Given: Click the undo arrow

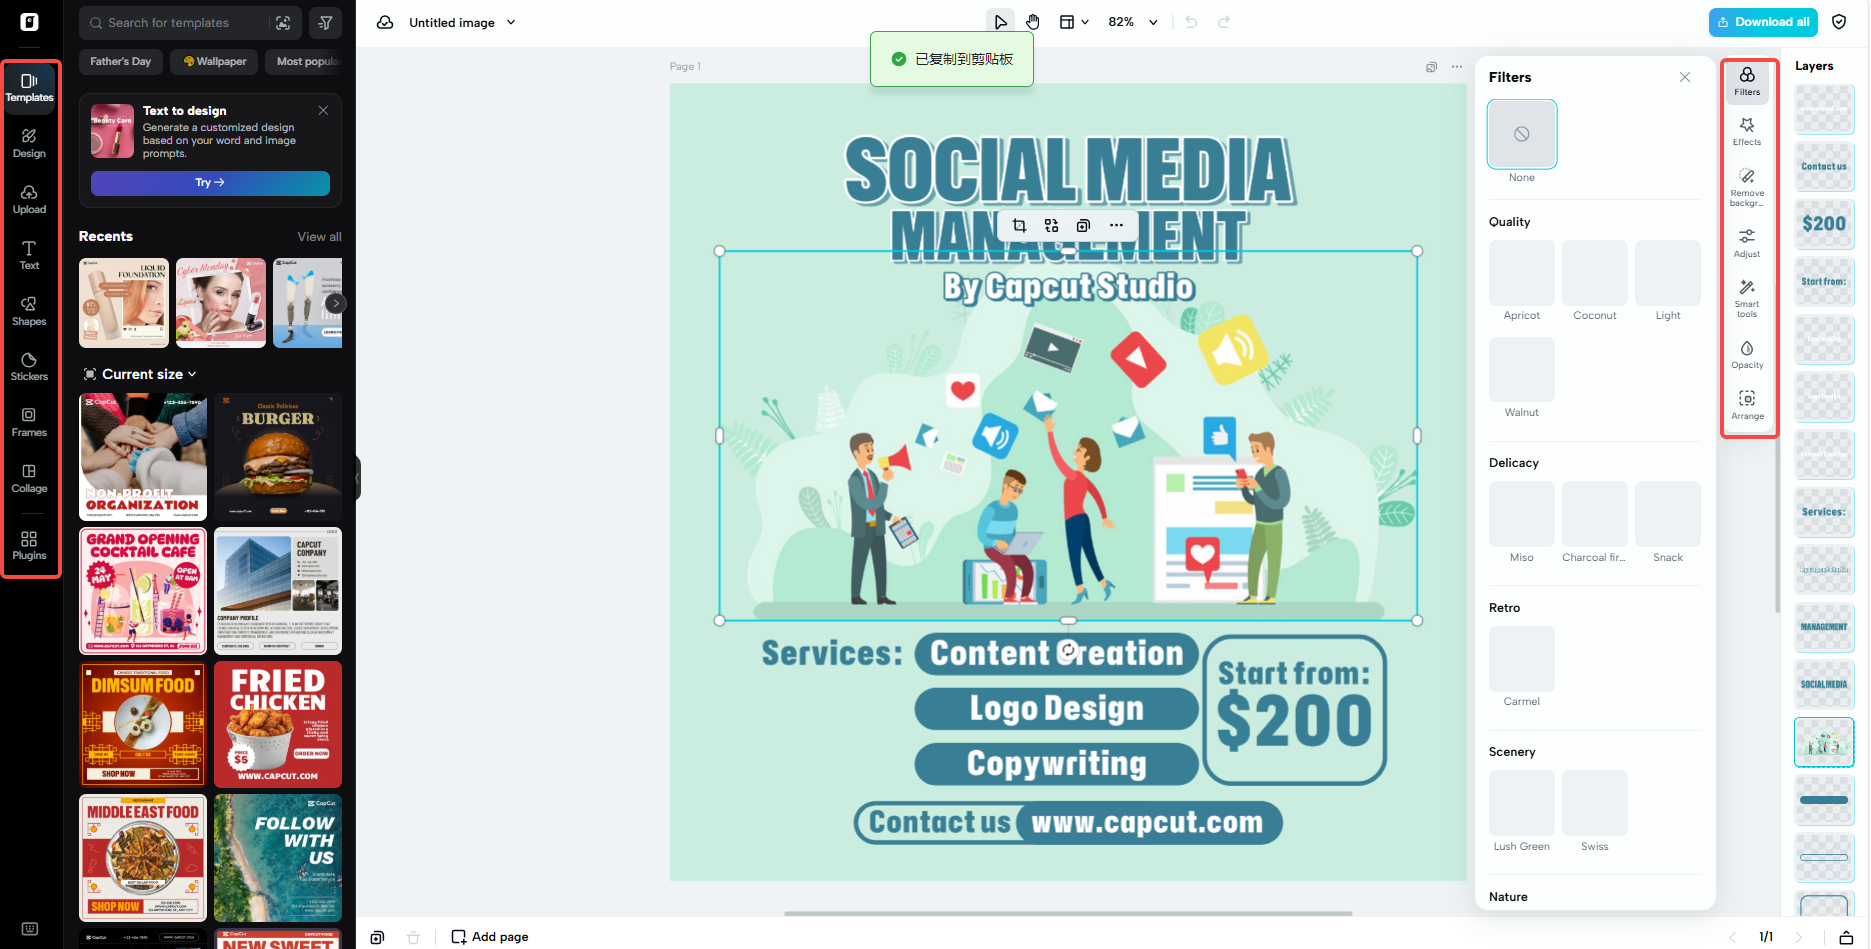Looking at the screenshot, I should pyautogui.click(x=1191, y=22).
